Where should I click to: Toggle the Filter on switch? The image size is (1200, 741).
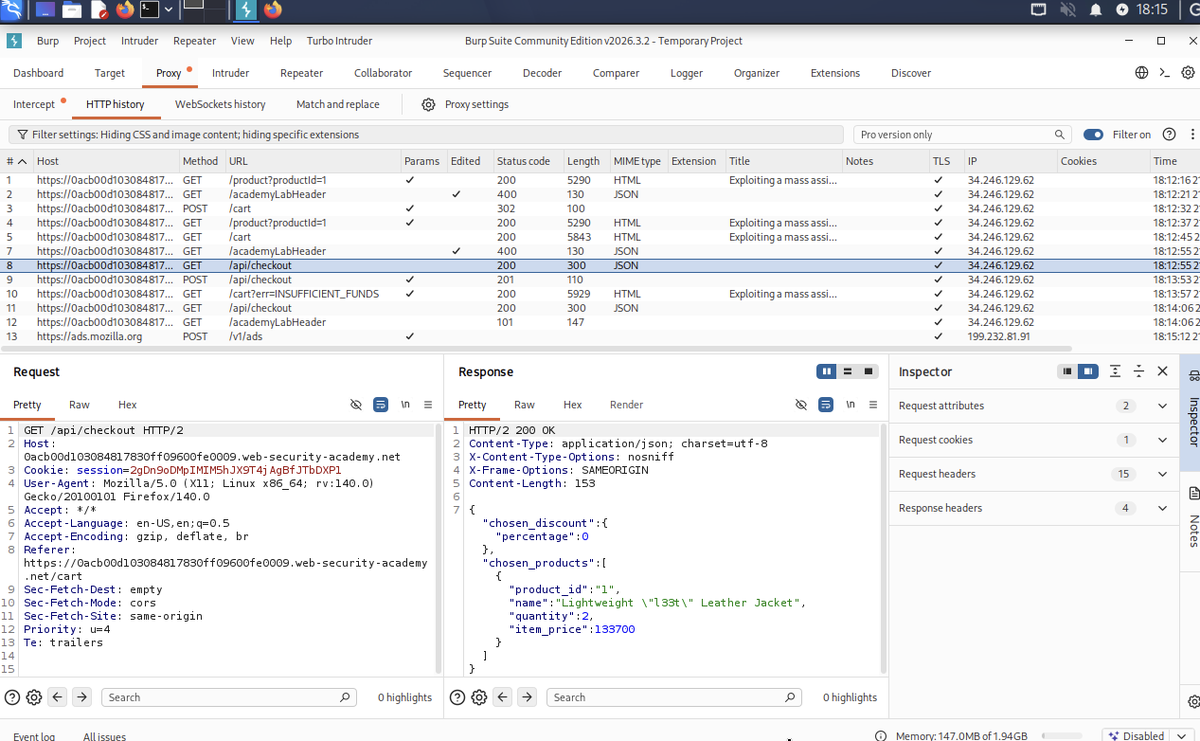1094,134
